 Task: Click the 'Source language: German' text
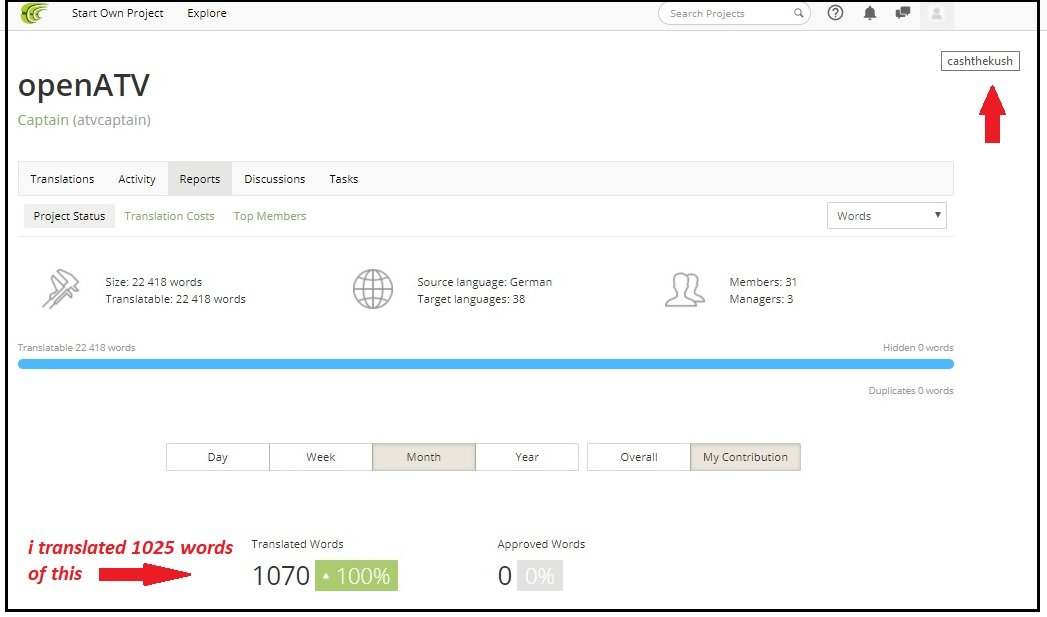pyautogui.click(x=485, y=282)
